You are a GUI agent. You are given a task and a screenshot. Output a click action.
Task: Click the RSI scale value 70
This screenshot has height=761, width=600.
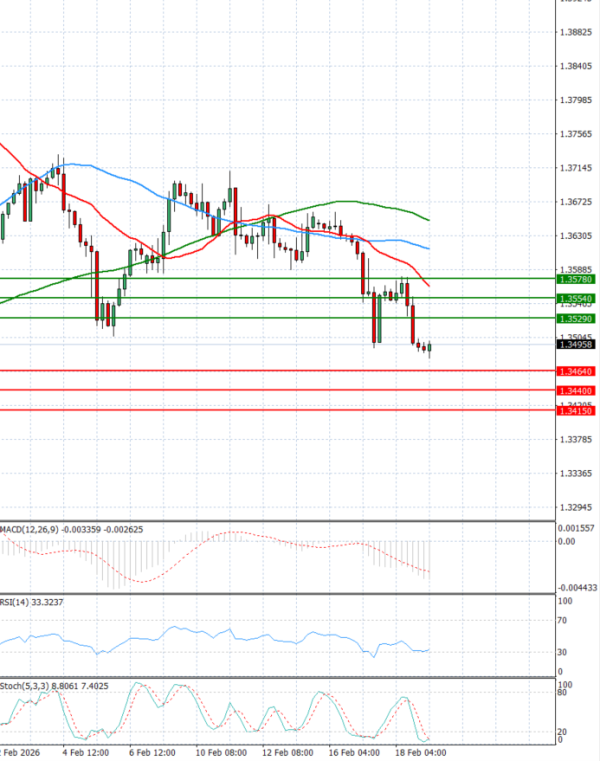pyautogui.click(x=563, y=621)
